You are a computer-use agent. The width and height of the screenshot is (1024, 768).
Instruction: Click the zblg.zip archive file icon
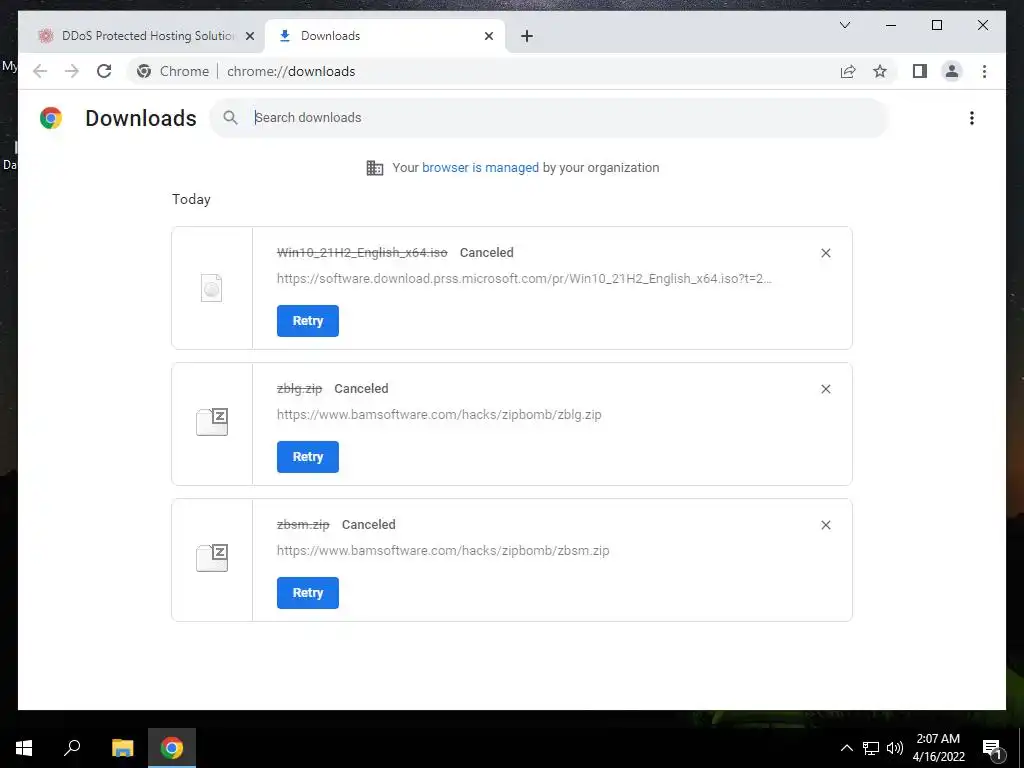click(x=212, y=422)
